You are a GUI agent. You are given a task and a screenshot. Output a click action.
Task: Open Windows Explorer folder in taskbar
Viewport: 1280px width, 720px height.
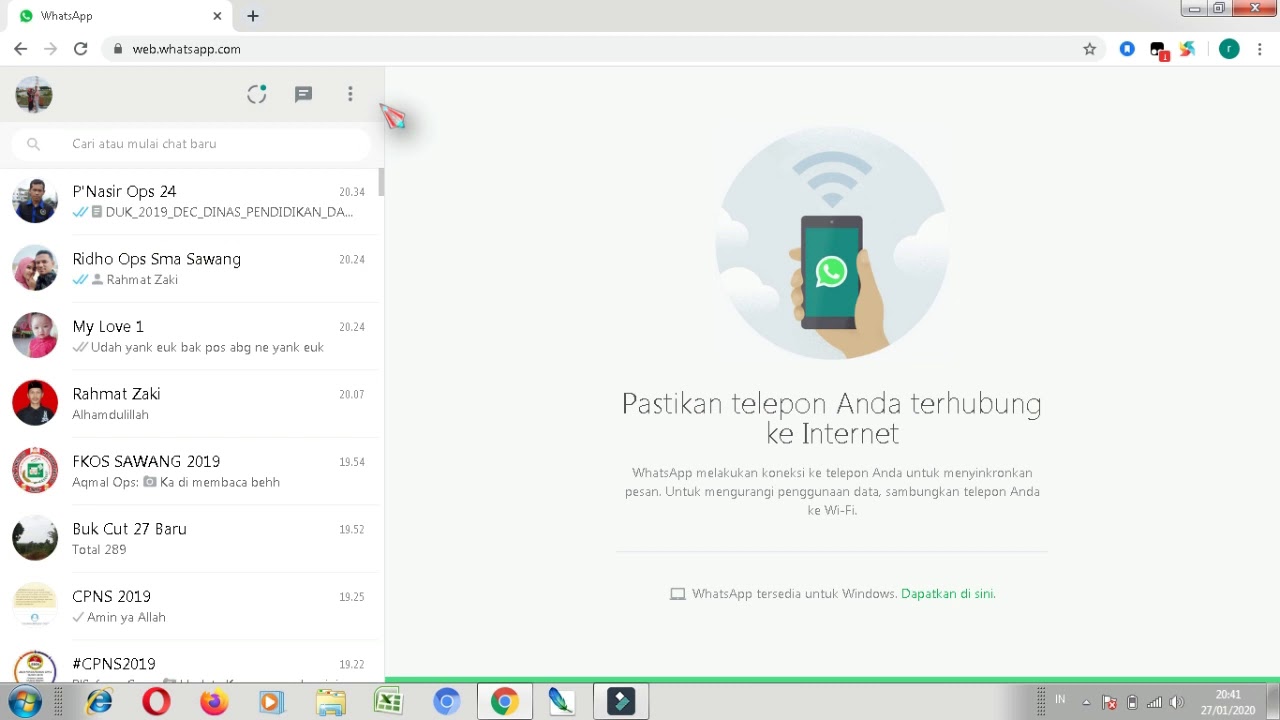(x=330, y=702)
